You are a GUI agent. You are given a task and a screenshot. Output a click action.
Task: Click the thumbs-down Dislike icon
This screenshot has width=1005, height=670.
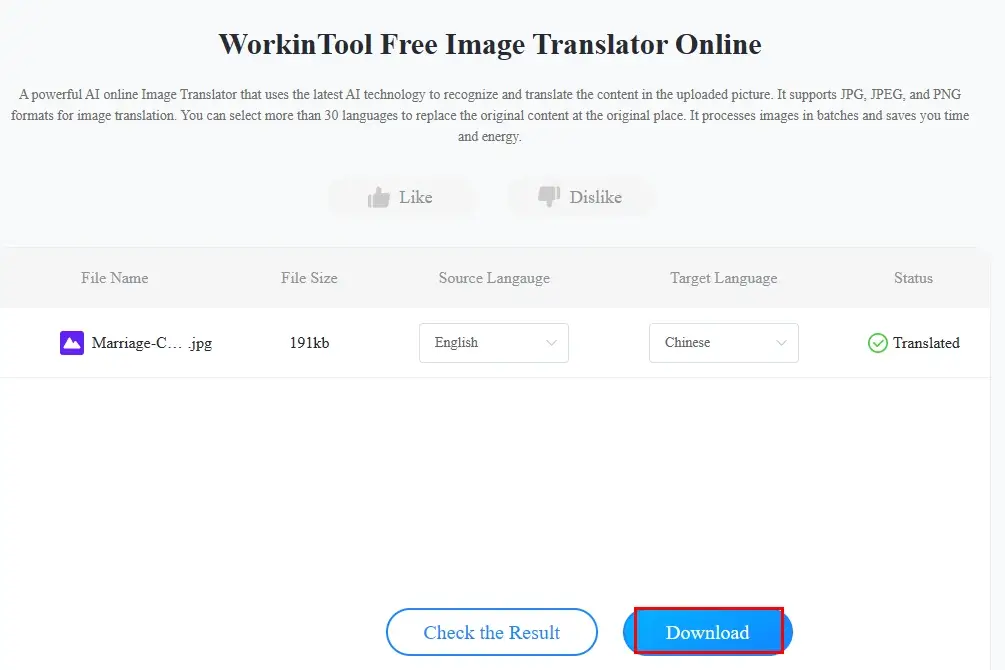549,197
